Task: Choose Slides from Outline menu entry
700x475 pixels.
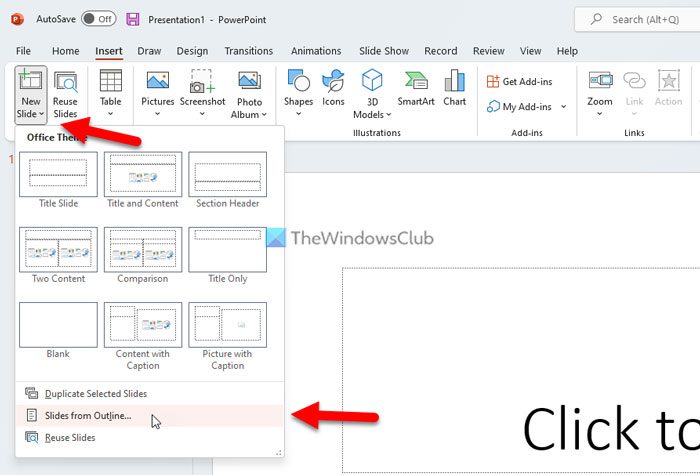Action: coord(150,416)
